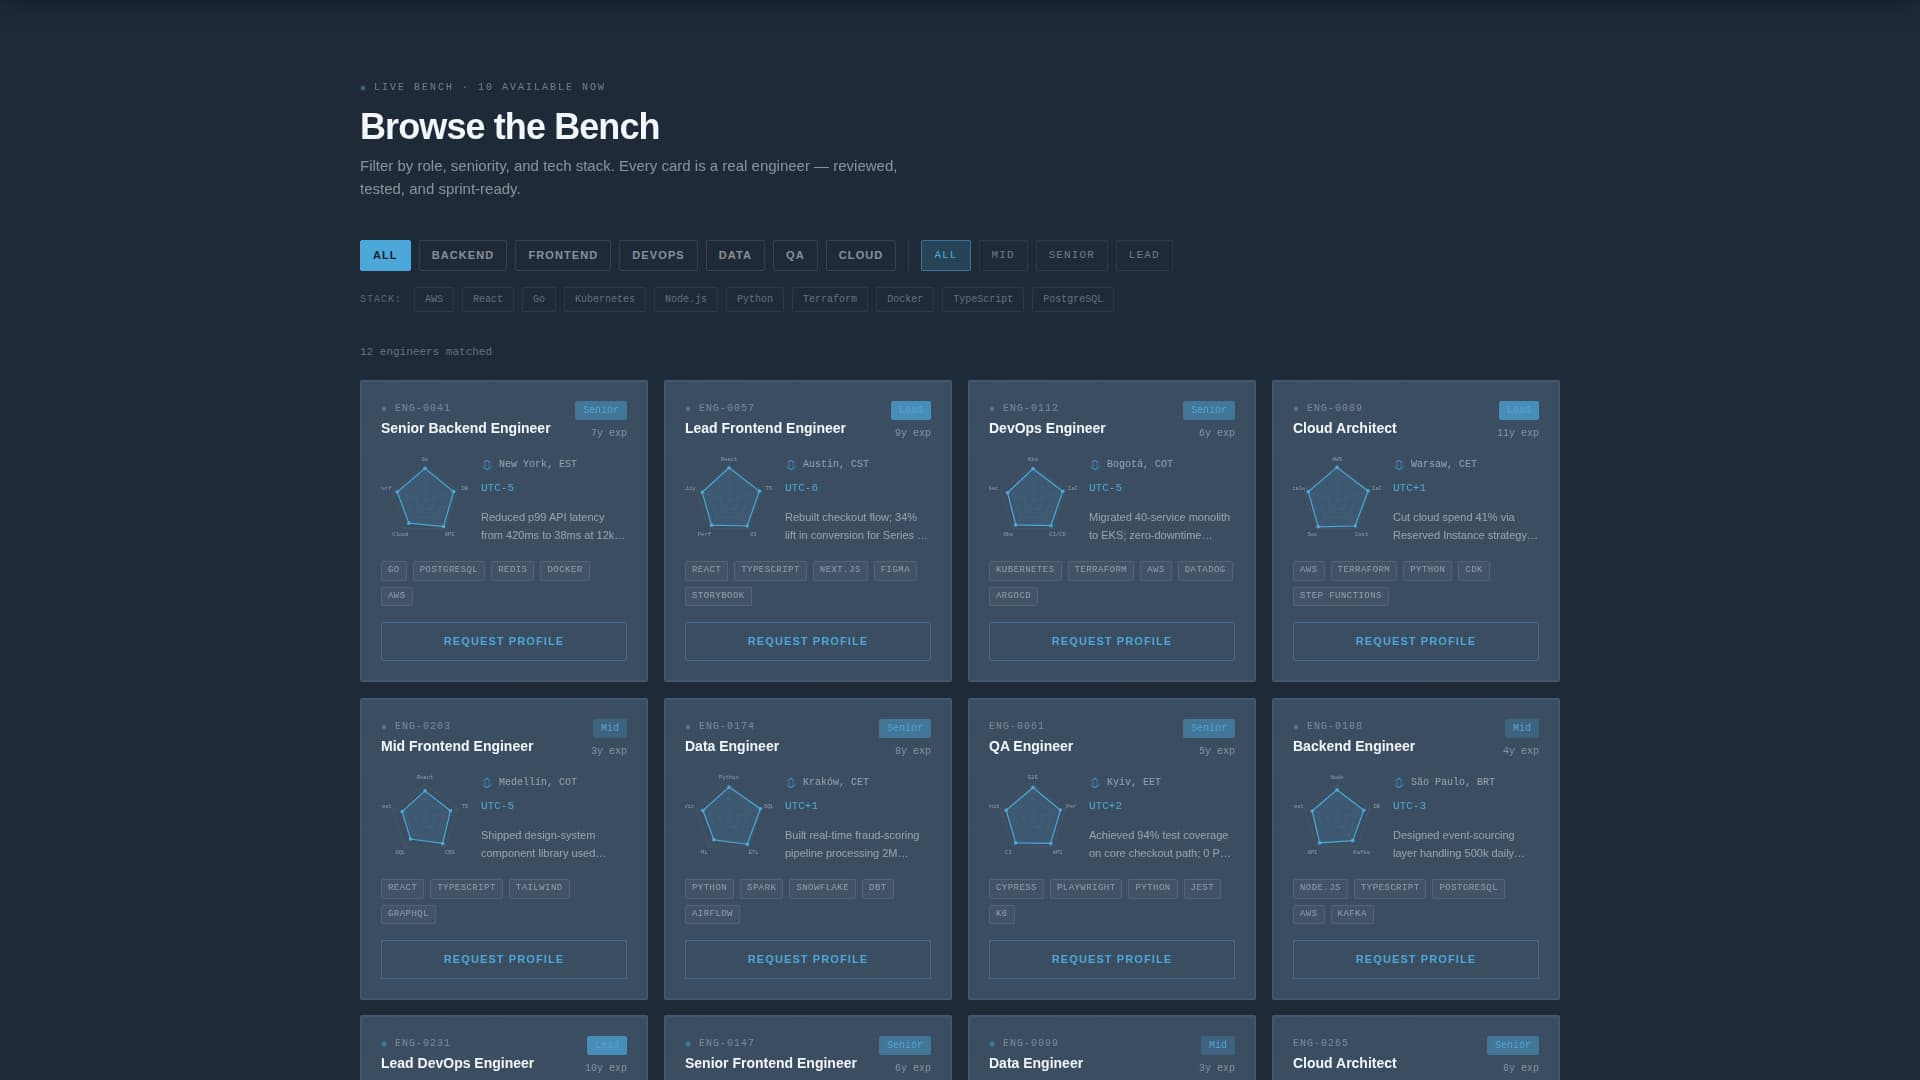Click the globe icon beside Medellín, COT
The height and width of the screenshot is (1080, 1920).
coord(487,783)
